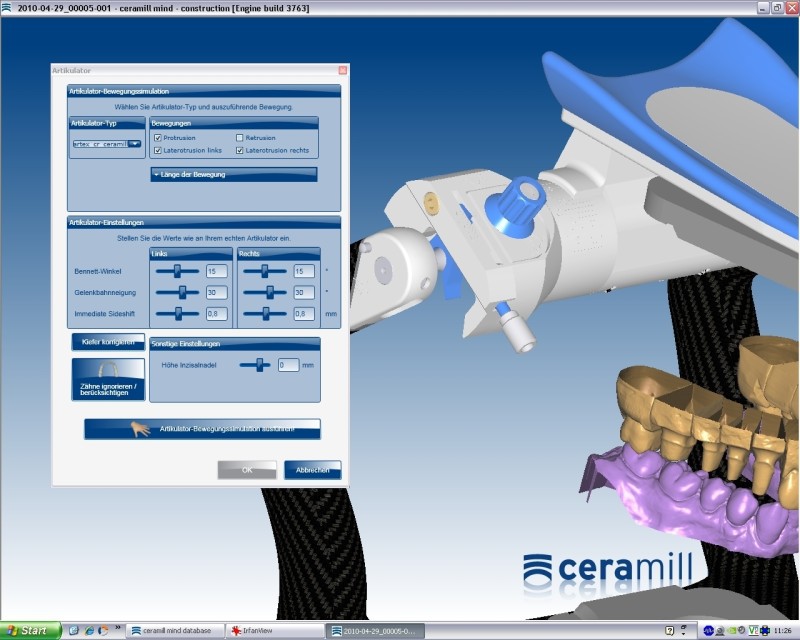This screenshot has width=800, height=640.
Task: Switch to ceramill mind database taskbar item
Action: pos(169,631)
